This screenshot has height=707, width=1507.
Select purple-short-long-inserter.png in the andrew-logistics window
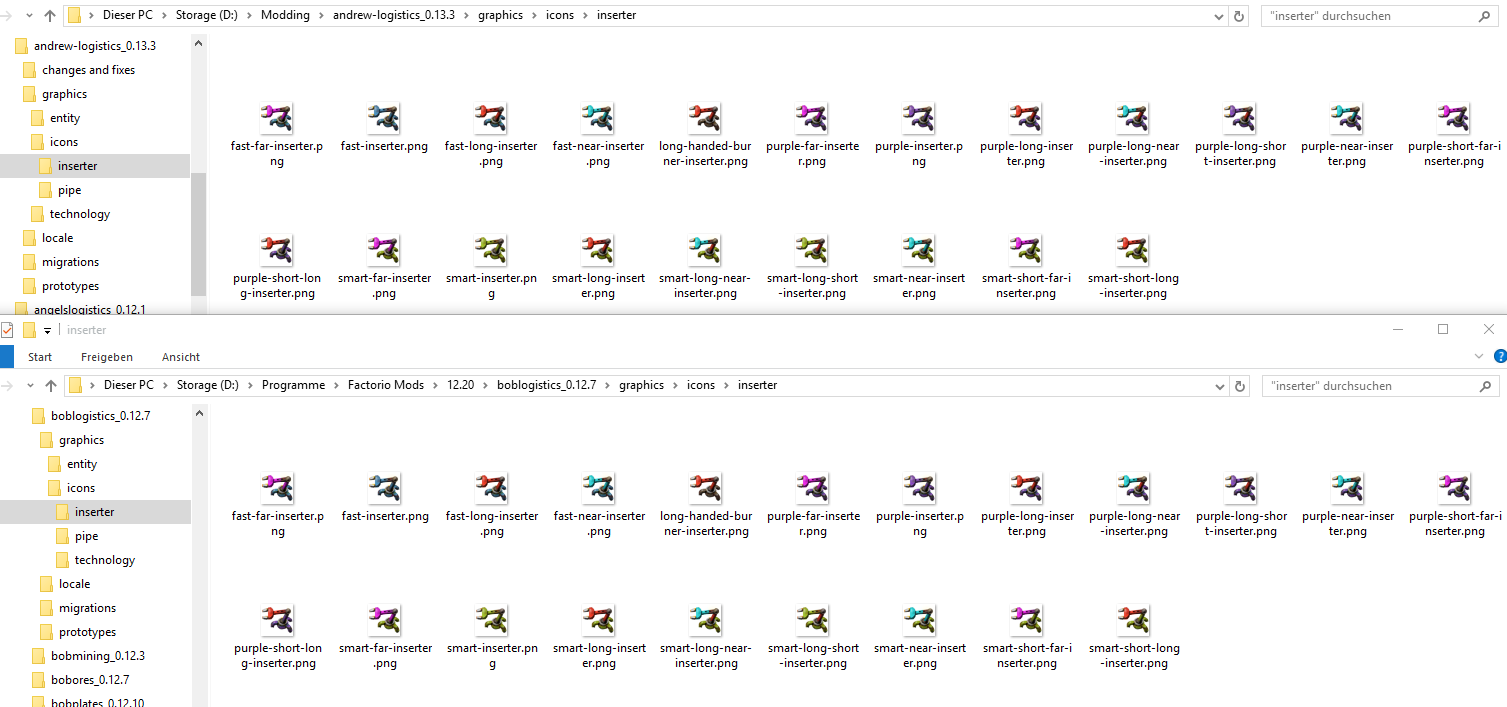(x=277, y=267)
